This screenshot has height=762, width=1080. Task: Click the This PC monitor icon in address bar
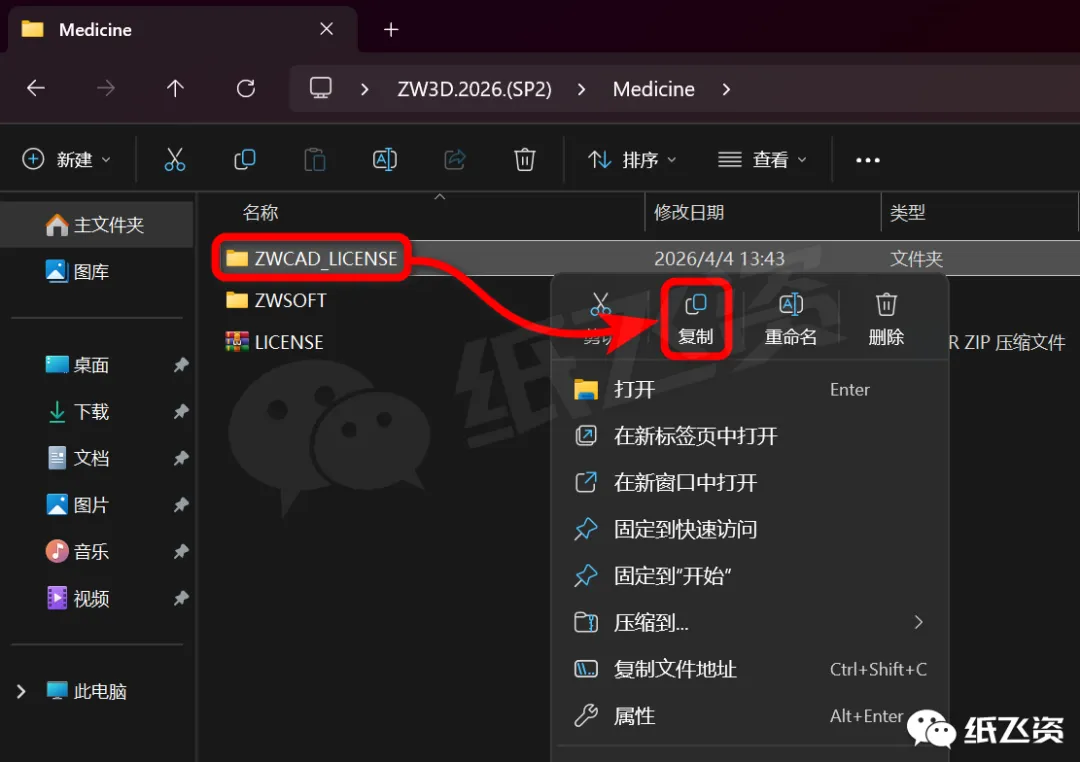pos(320,88)
